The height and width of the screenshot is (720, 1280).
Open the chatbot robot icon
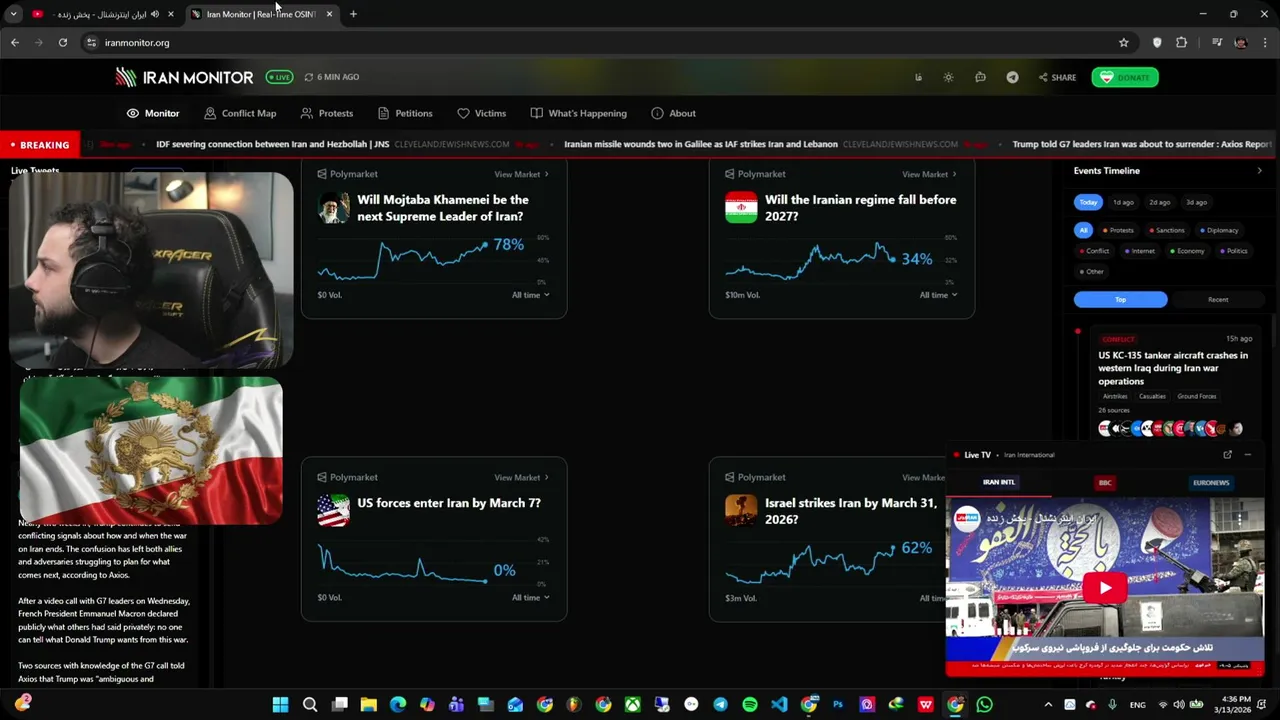tap(980, 77)
